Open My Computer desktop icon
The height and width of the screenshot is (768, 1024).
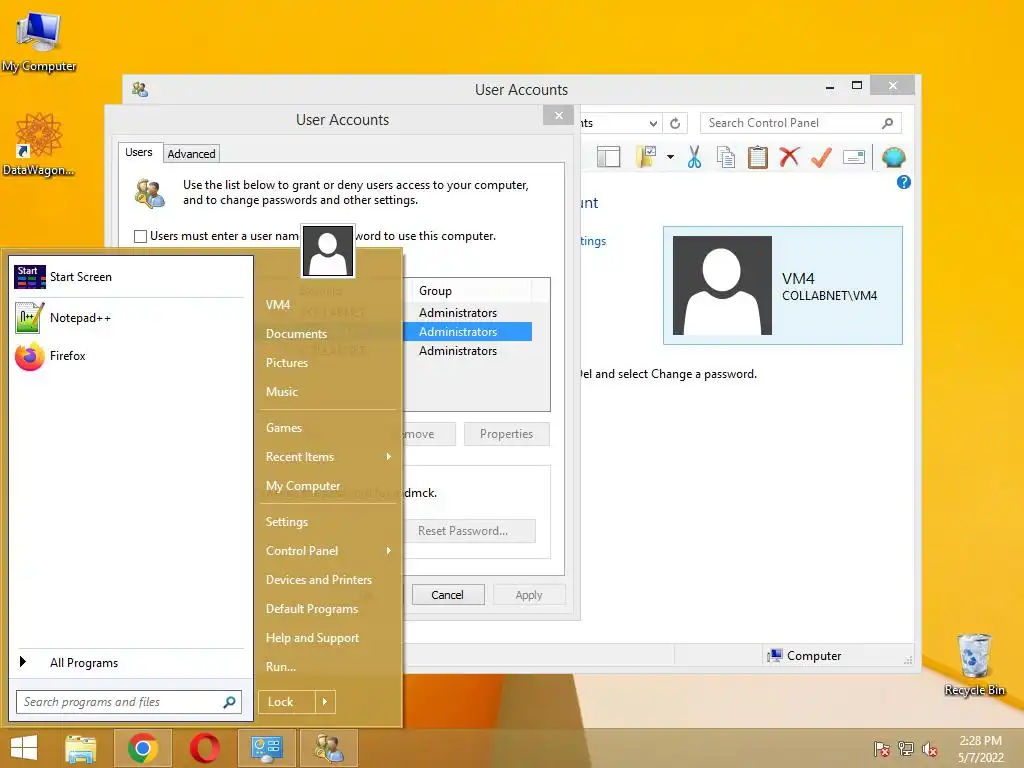click(39, 42)
